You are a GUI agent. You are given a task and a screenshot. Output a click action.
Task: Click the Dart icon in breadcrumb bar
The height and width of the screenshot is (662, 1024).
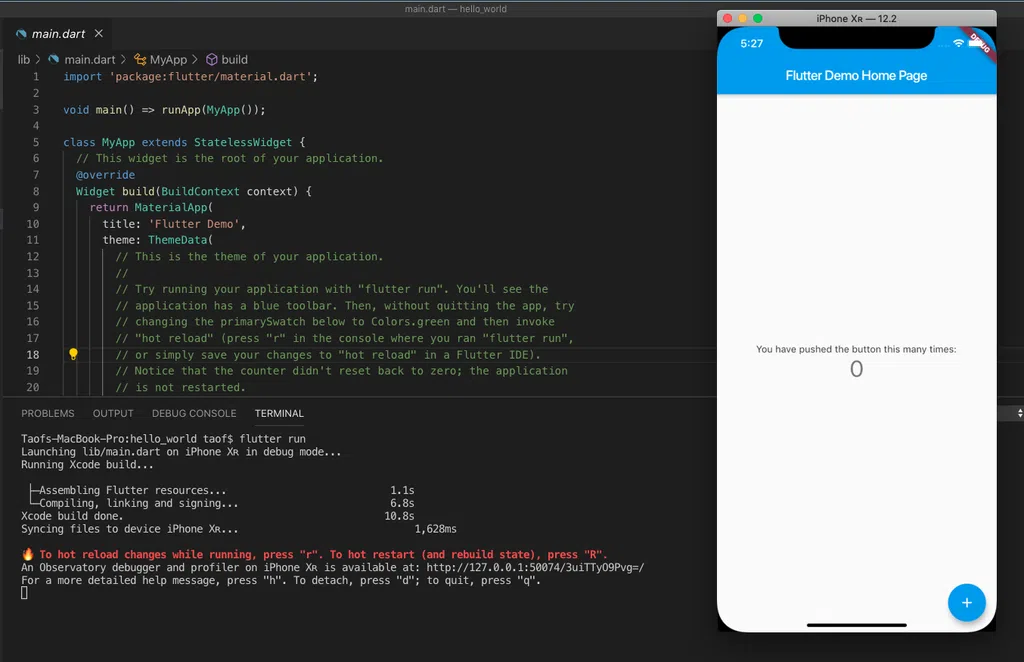click(54, 59)
